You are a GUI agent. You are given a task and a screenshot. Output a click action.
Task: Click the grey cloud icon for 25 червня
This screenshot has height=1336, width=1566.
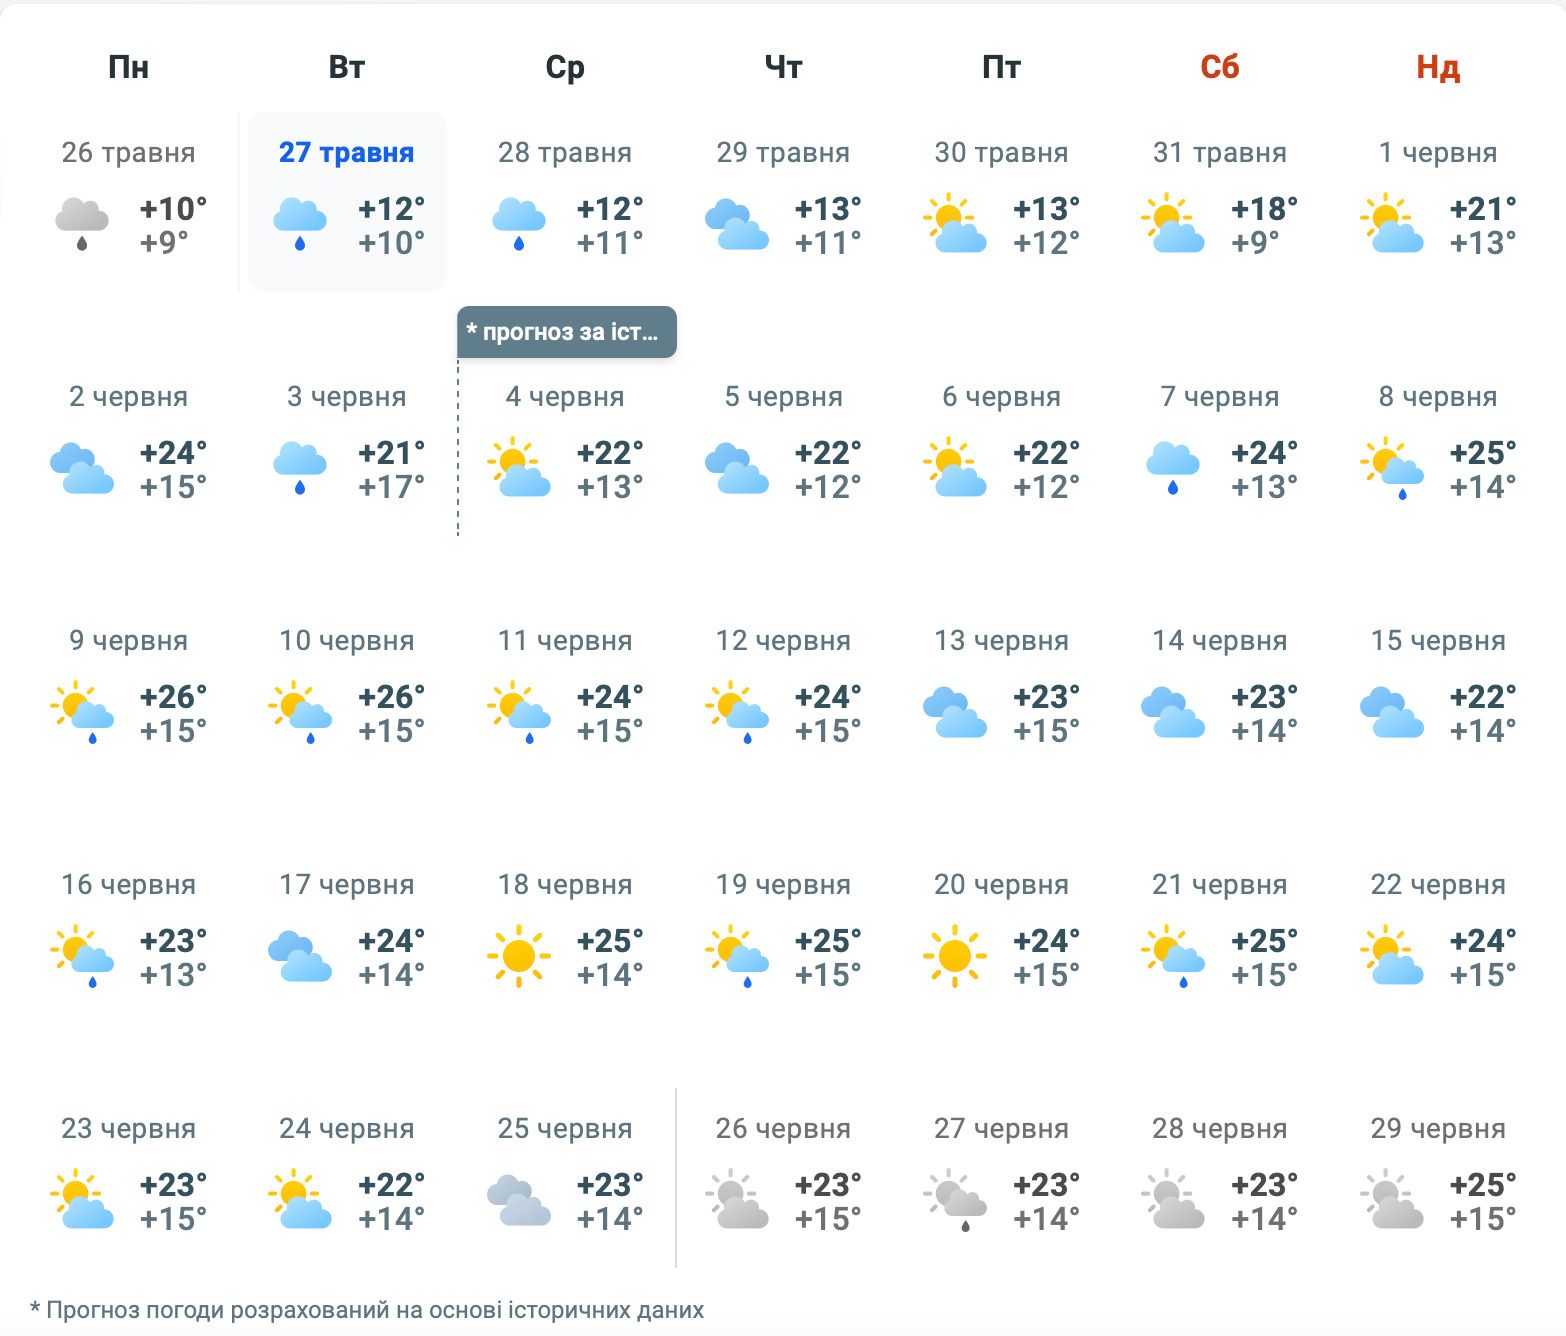519,1200
